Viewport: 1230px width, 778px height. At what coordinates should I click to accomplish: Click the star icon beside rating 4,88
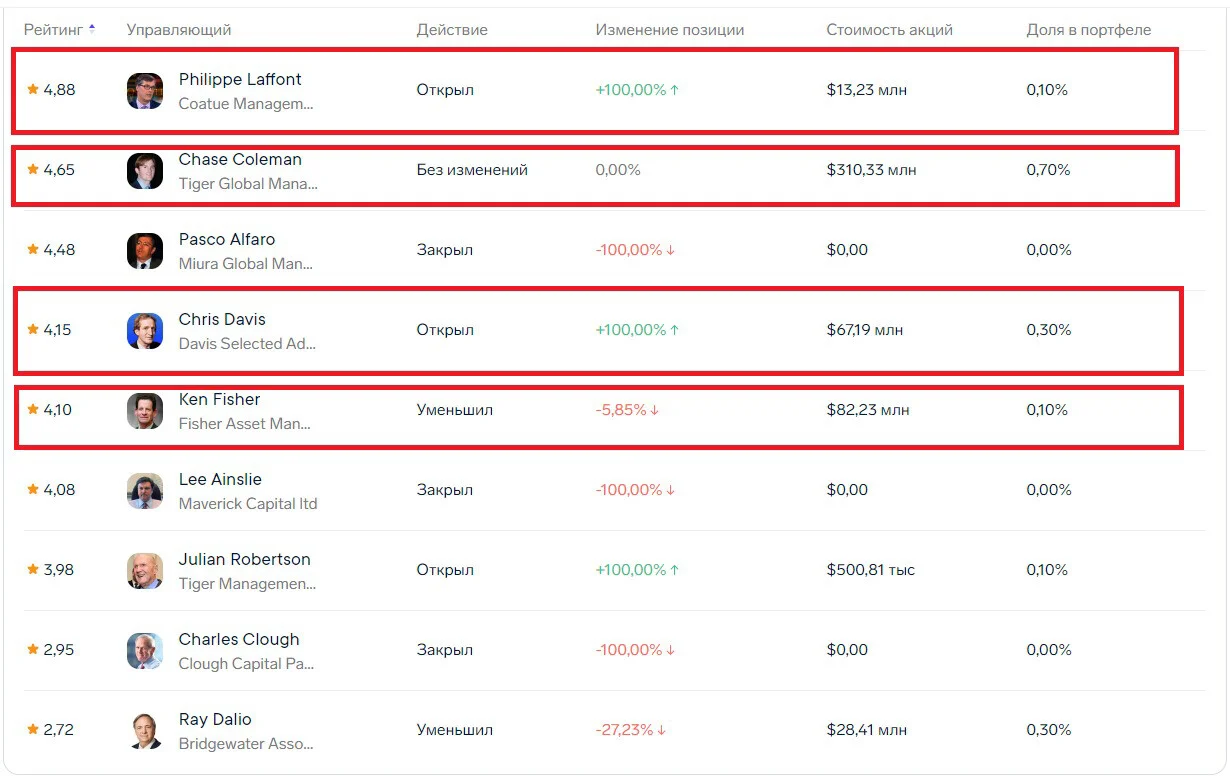pyautogui.click(x=33, y=89)
